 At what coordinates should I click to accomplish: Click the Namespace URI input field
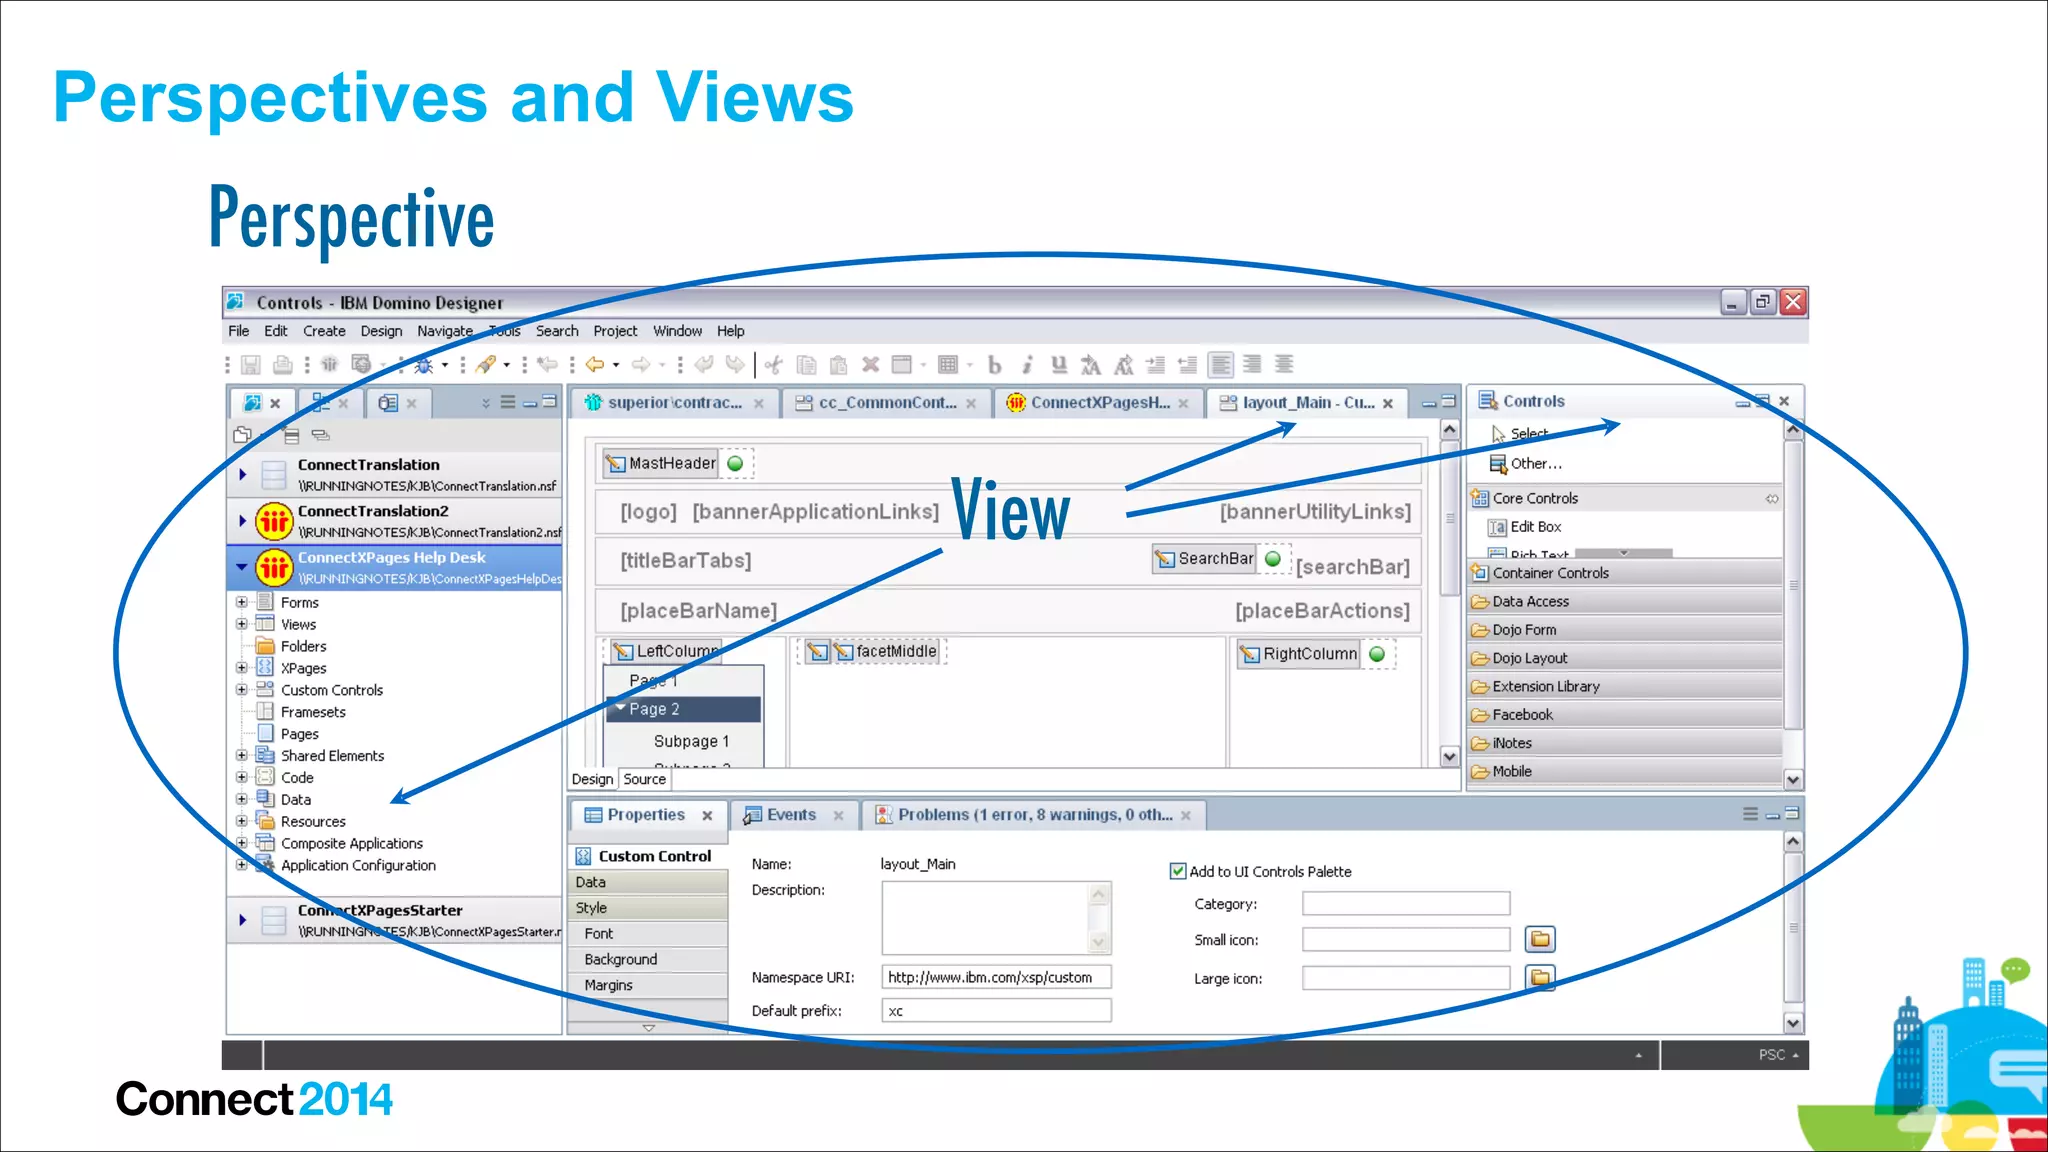996,977
